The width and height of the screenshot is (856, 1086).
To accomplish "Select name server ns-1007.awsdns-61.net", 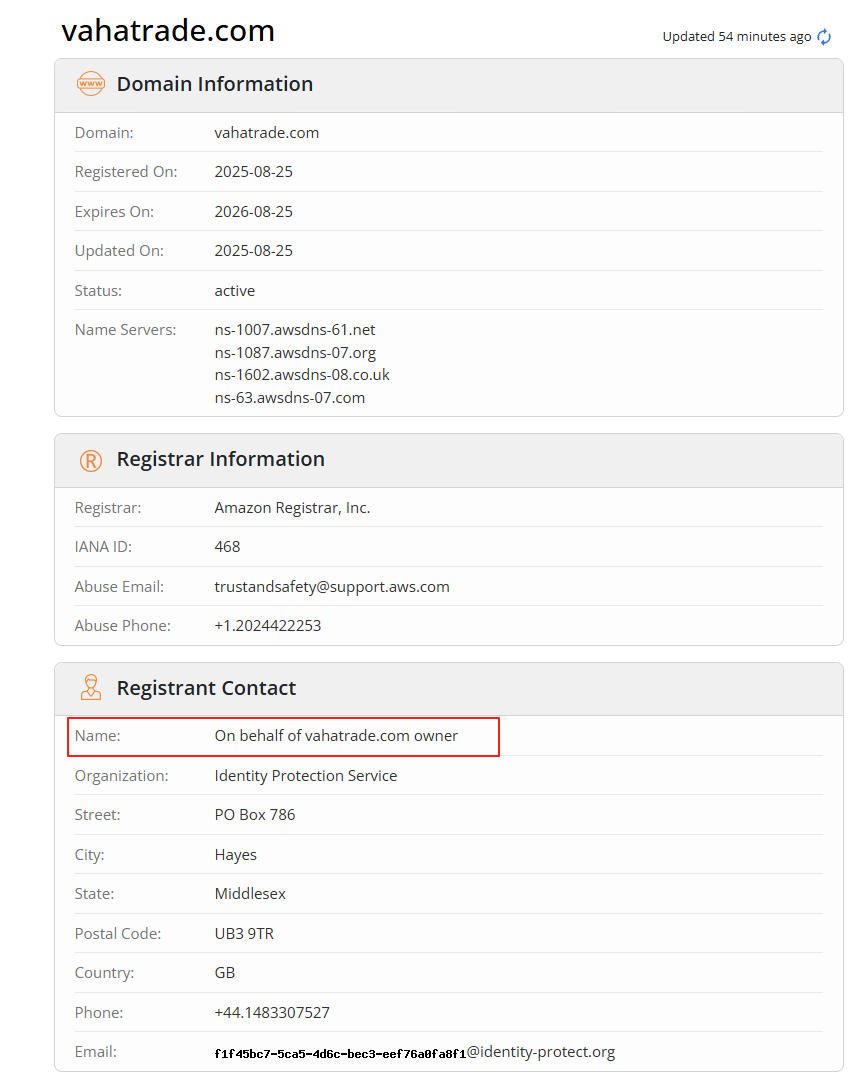I will 295,330.
